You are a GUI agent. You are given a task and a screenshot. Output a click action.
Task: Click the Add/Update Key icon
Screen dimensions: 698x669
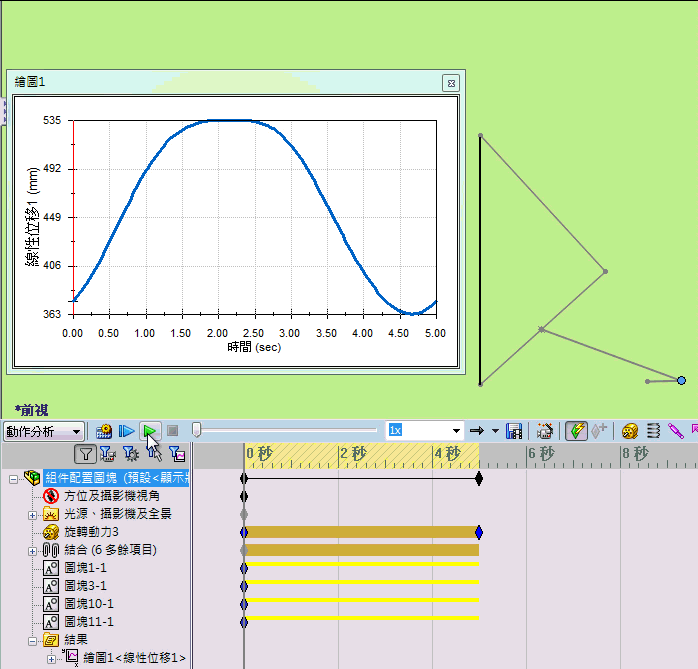click(599, 431)
